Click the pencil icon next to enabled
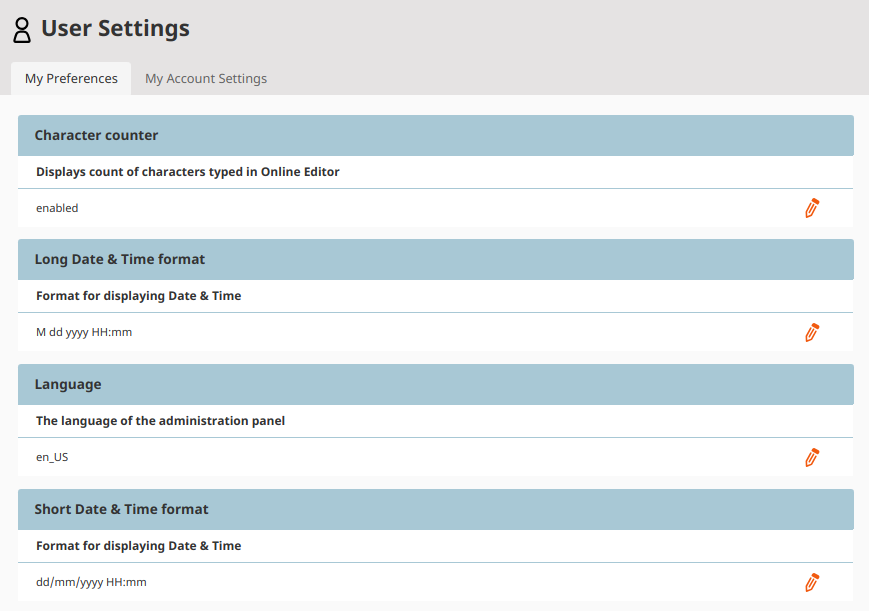The width and height of the screenshot is (869, 611). (811, 208)
